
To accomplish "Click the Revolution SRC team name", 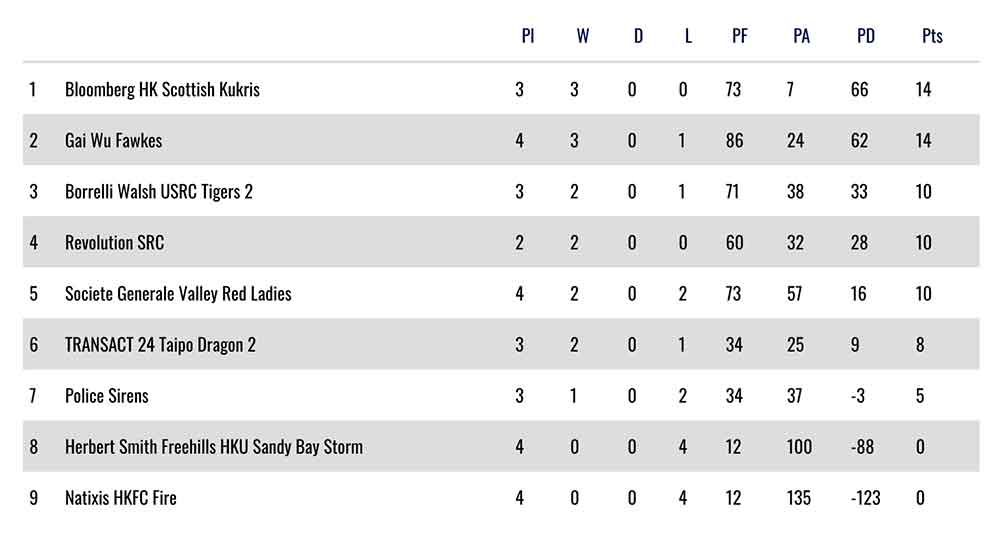I will 114,243.
